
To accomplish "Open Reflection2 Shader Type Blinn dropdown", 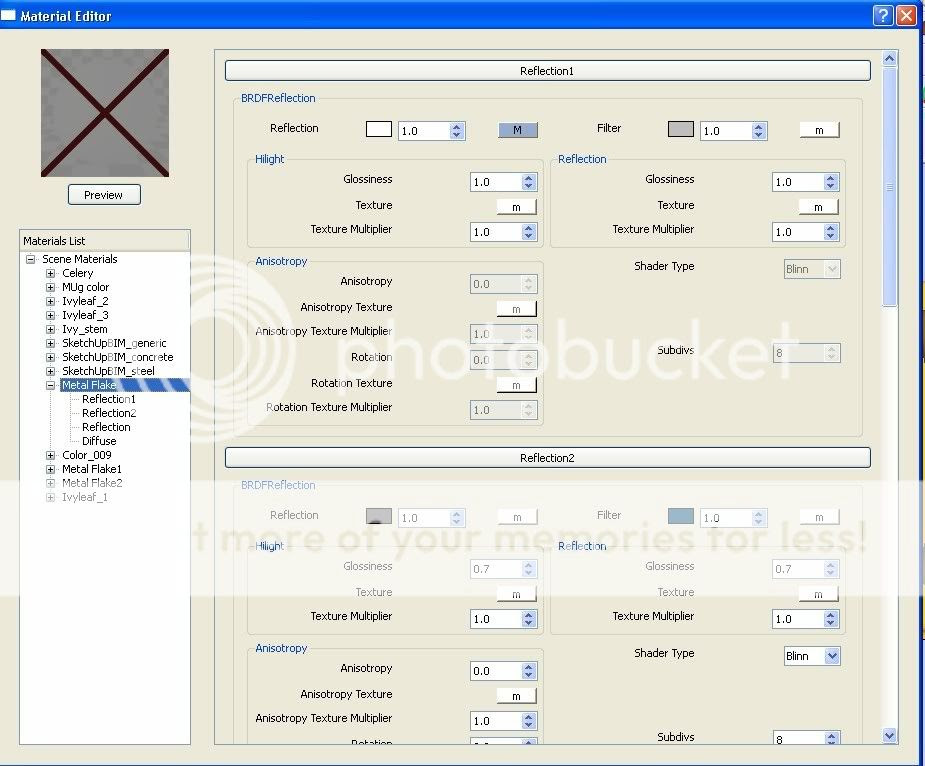I will tap(812, 656).
